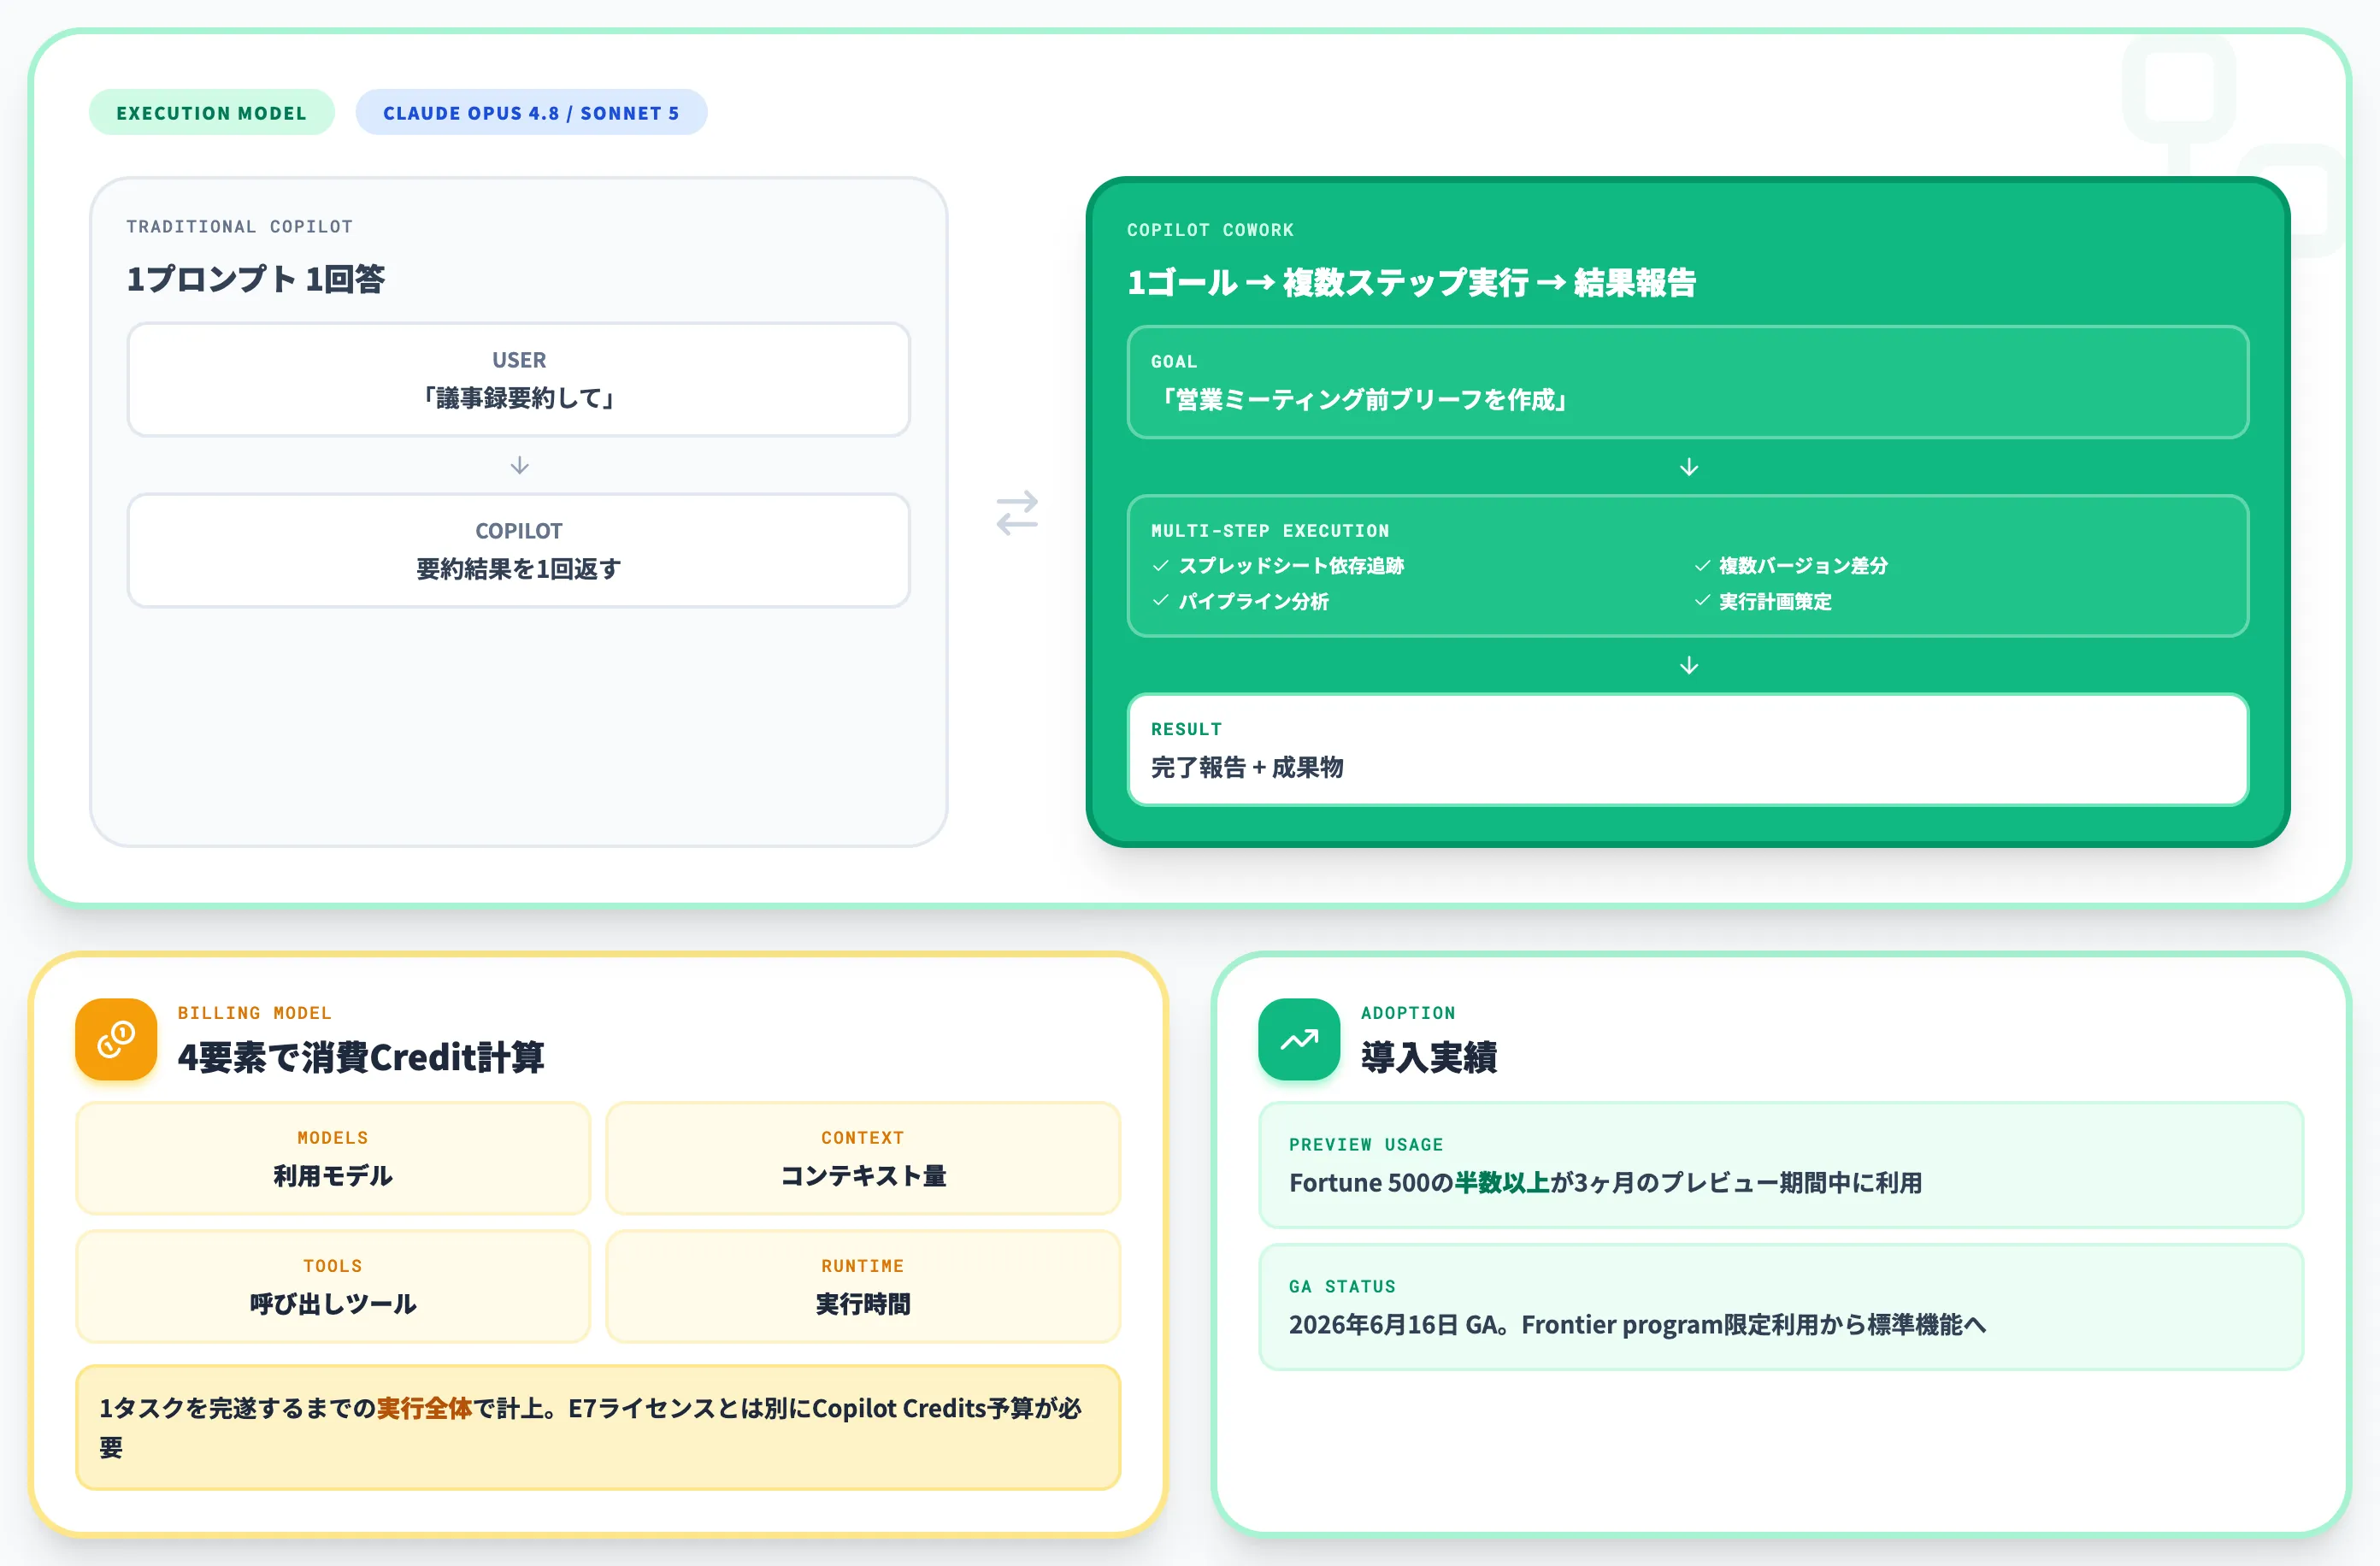Select the CONTEXT コンテキスト量 tile
This screenshot has width=2380, height=1566.
pos(863,1158)
